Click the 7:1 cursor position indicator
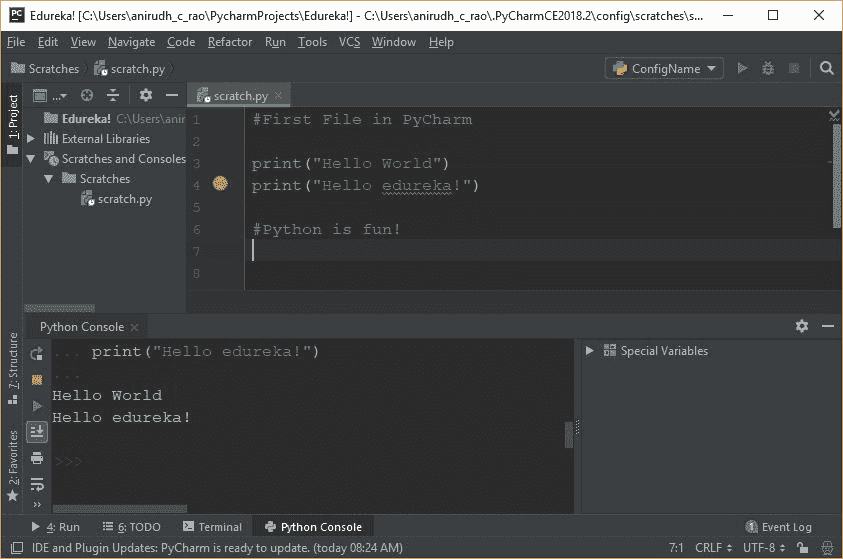 [x=676, y=548]
